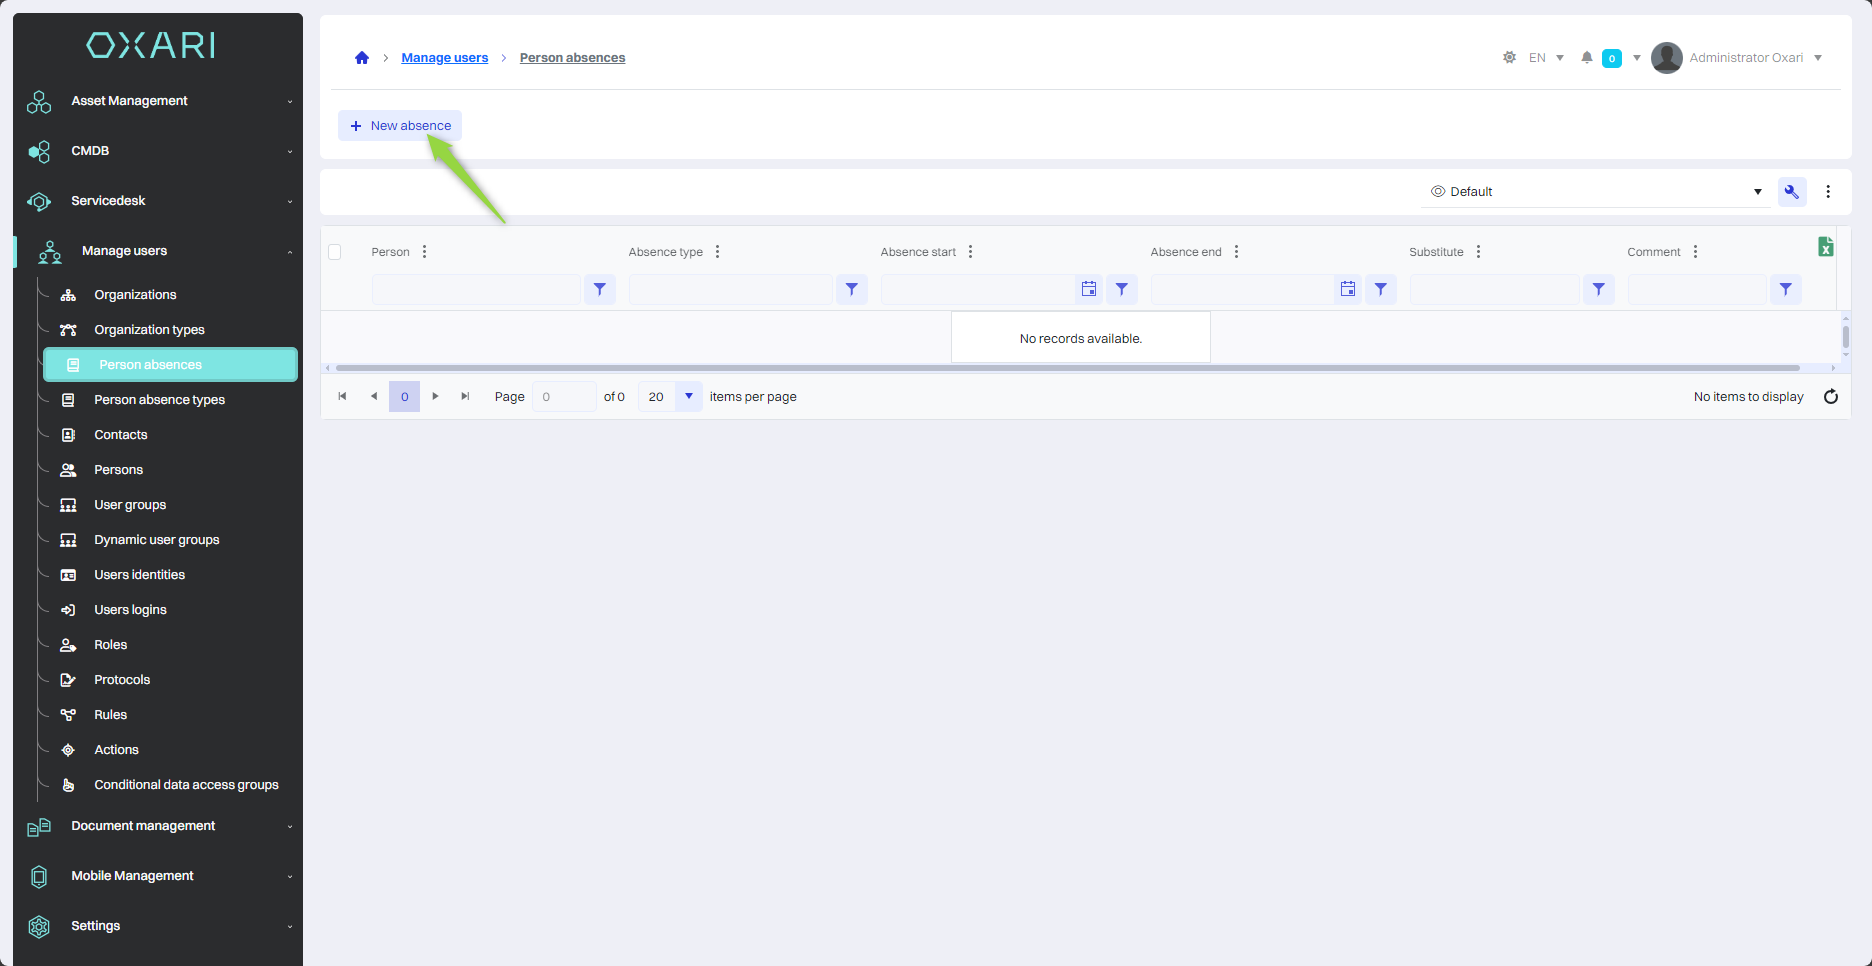Select User groups in the sidebar

(130, 505)
